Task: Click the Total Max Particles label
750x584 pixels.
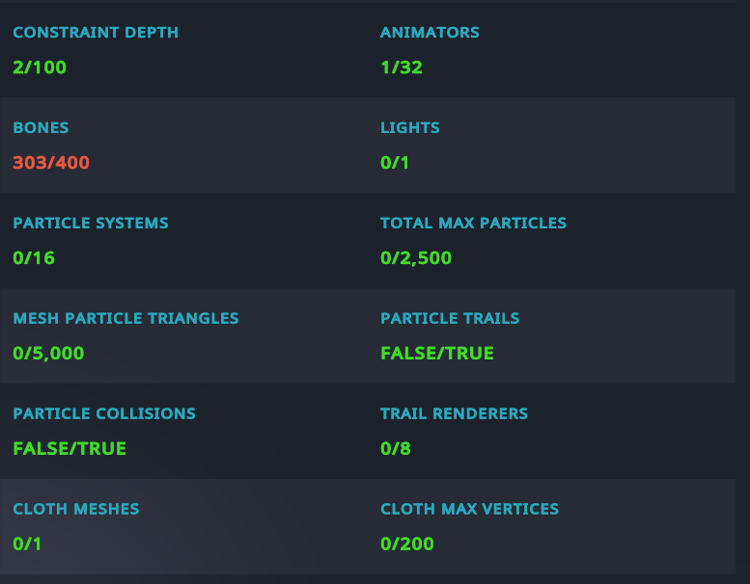Action: click(473, 223)
